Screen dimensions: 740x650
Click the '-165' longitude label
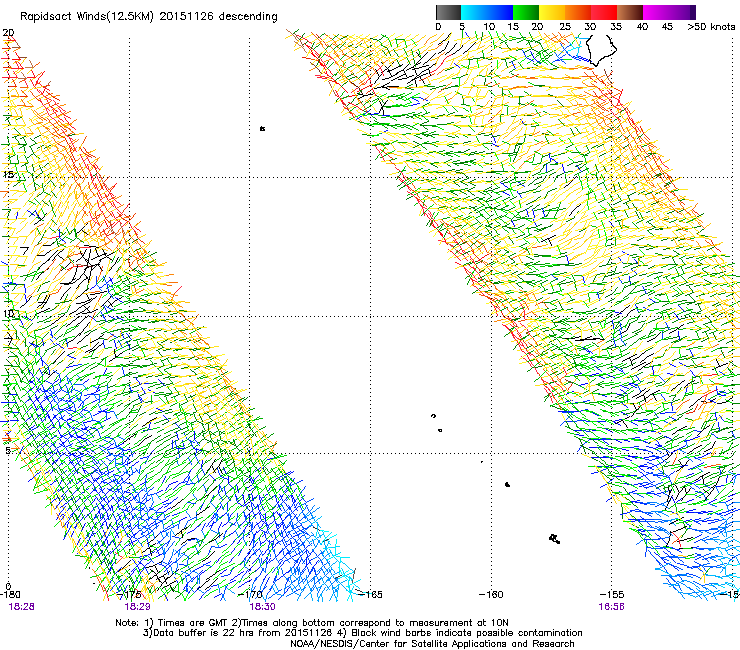point(371,594)
